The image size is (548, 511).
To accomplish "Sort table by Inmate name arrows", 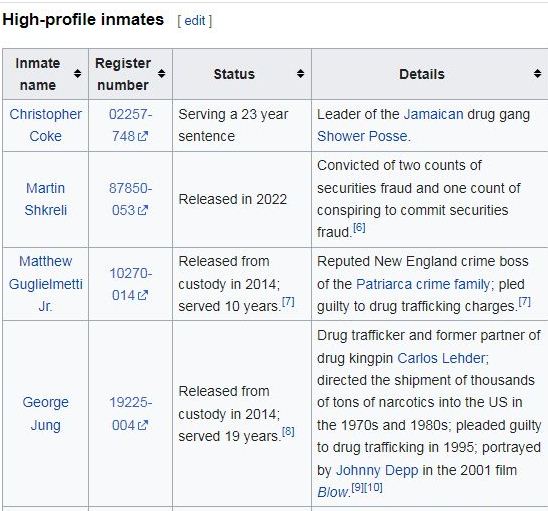I will pyautogui.click(x=77, y=74).
